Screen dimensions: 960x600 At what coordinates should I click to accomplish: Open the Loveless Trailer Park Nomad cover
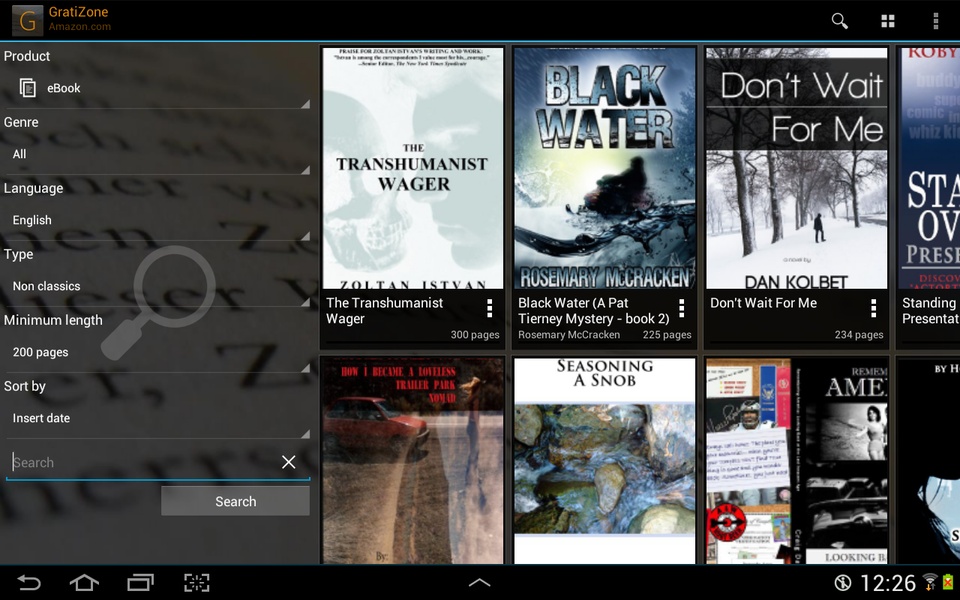click(x=413, y=460)
